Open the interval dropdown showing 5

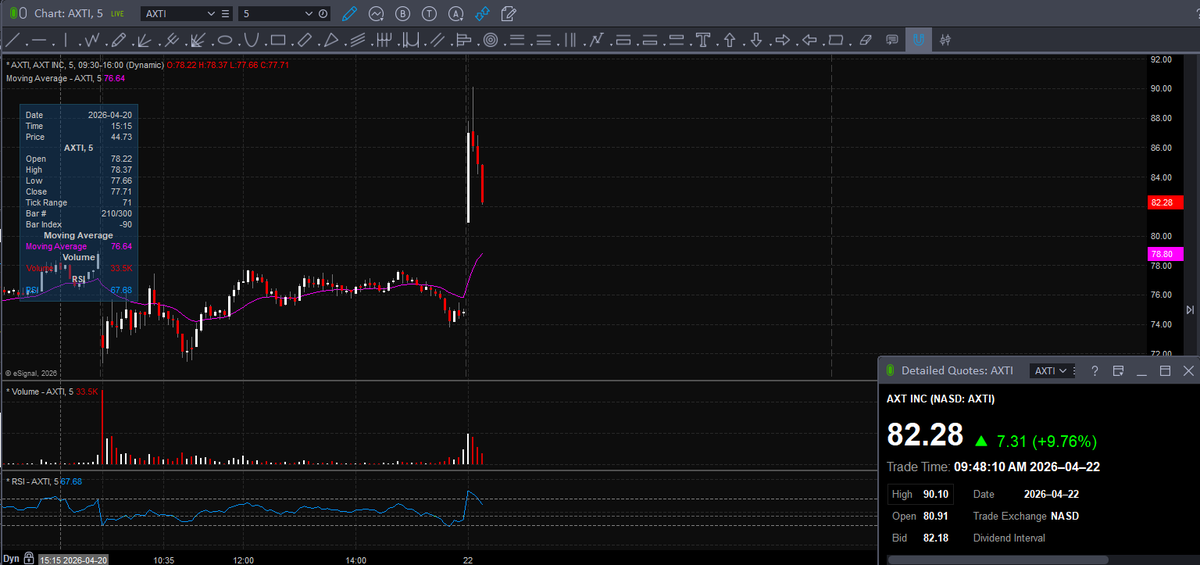coord(308,14)
